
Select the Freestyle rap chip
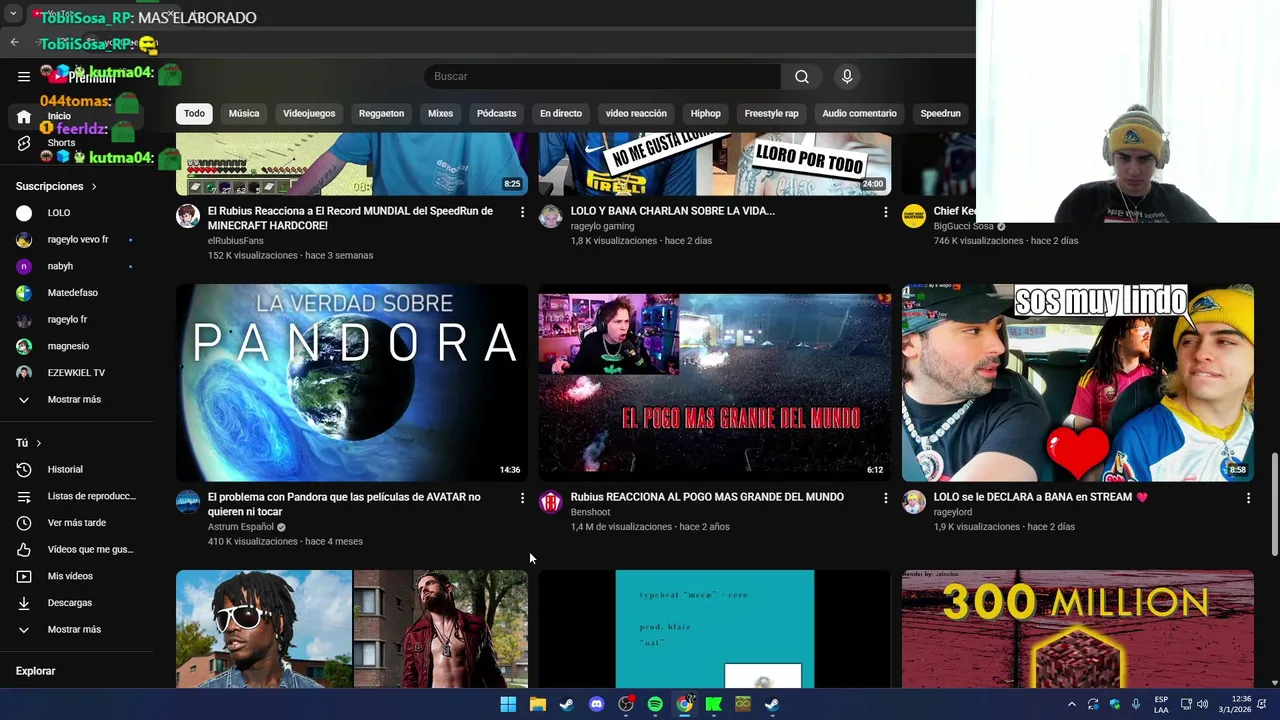(771, 114)
